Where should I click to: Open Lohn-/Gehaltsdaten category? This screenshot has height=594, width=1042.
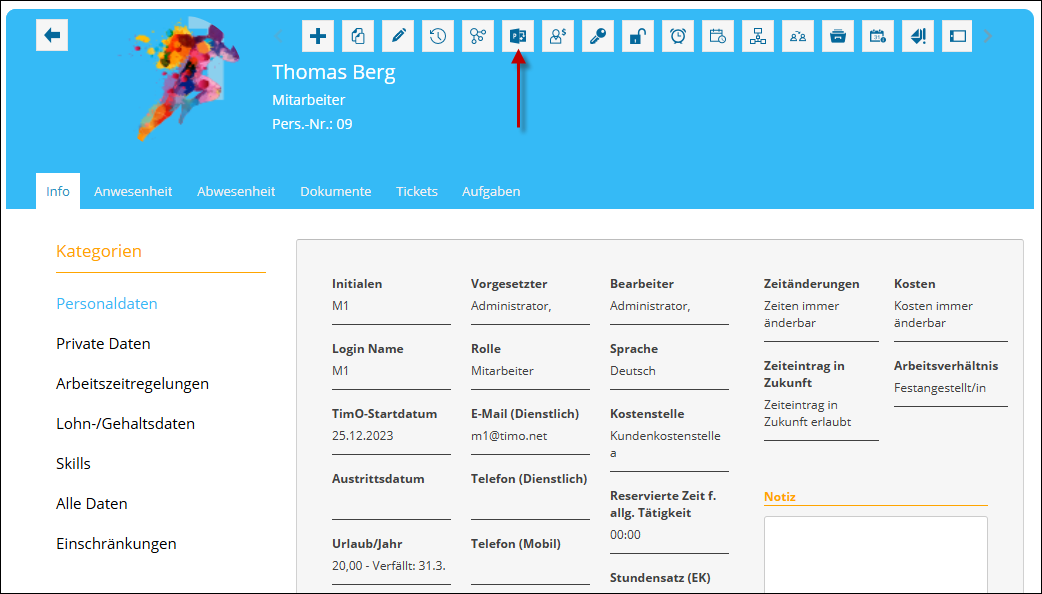(x=125, y=424)
